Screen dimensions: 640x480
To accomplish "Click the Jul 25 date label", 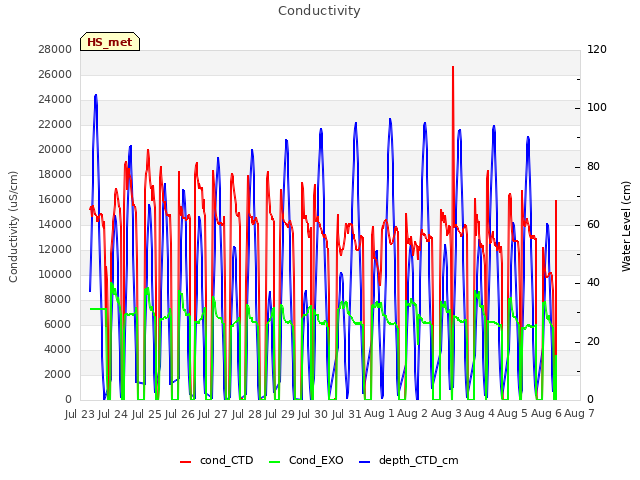I will [147, 414].
